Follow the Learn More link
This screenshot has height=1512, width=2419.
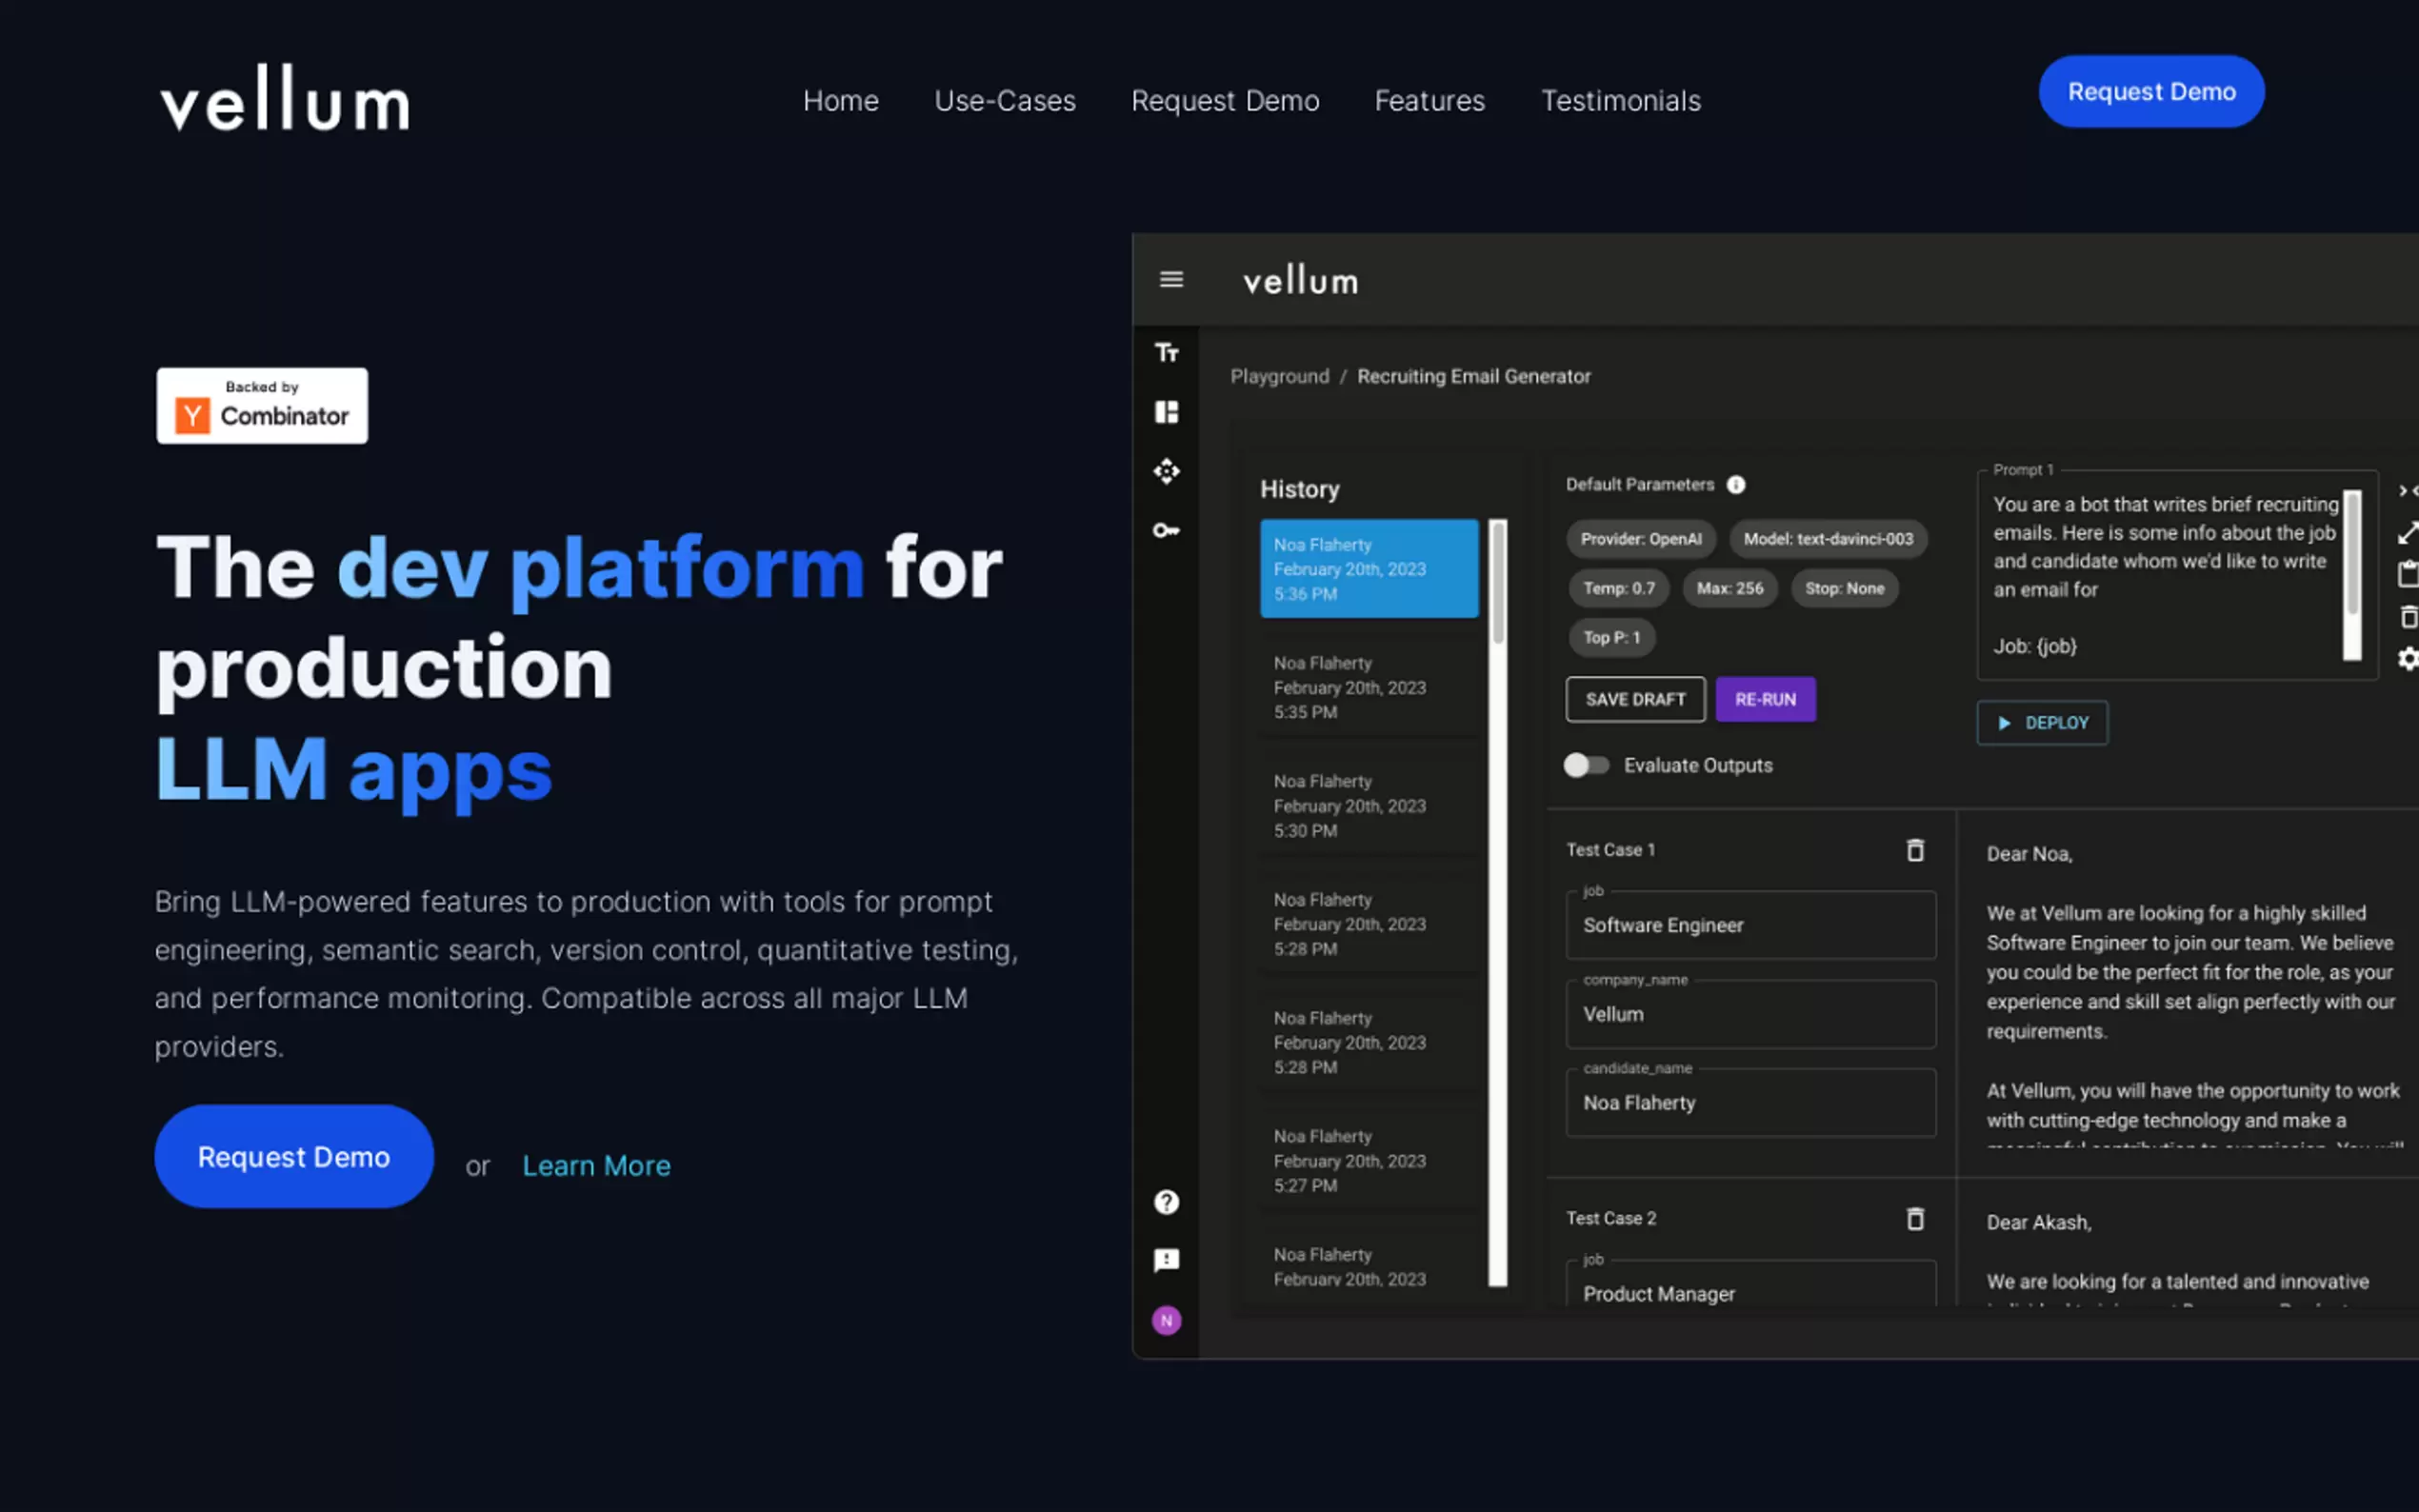[596, 1166]
